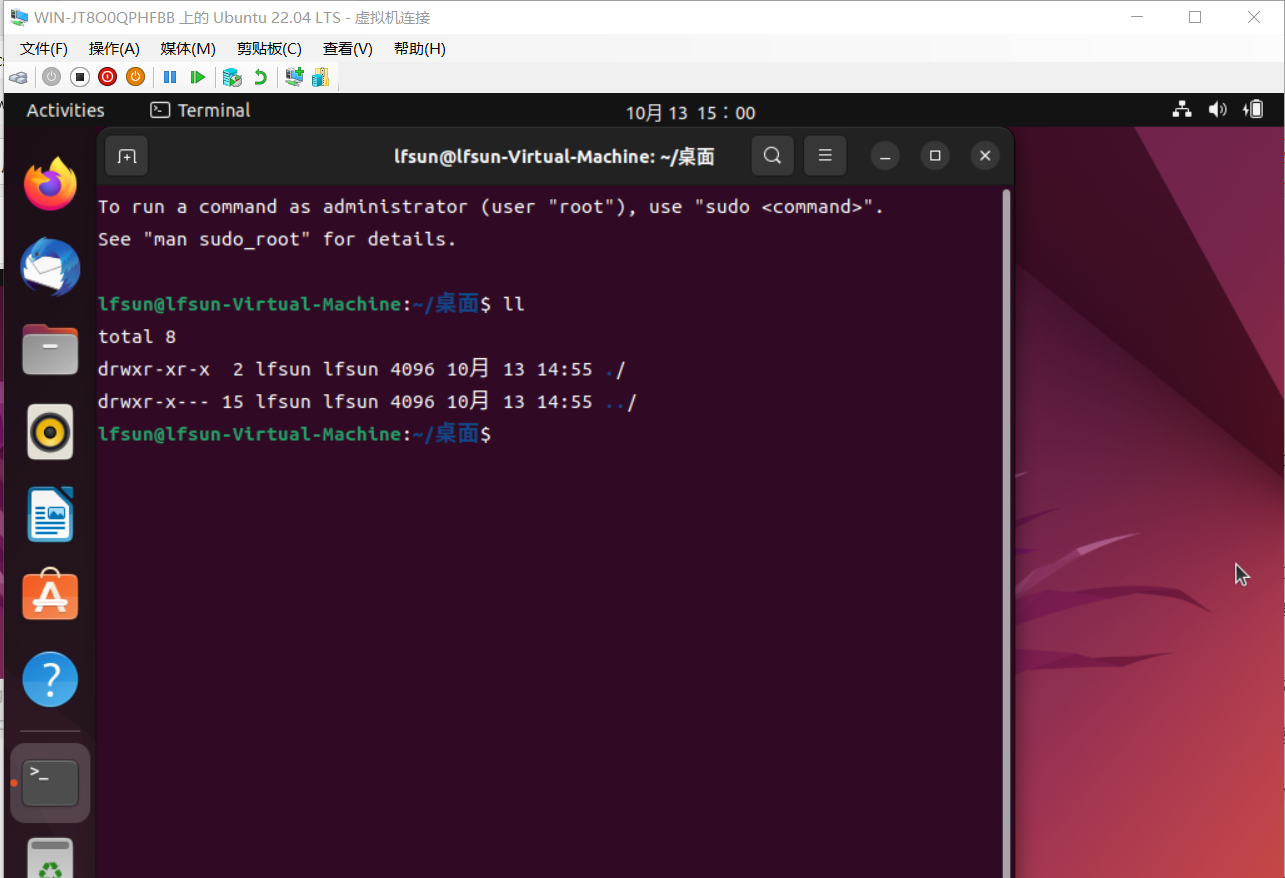Switch to enhanced session mode icon
1285x878 pixels.
(294, 77)
